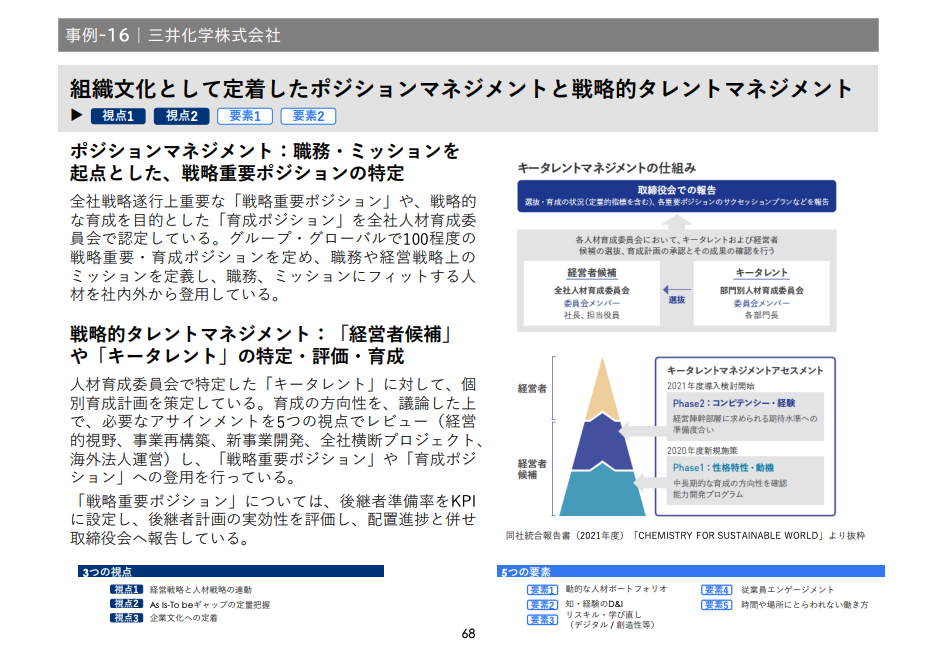Select the 3つの視点 legend header bar
938x646 pixels.
point(231,572)
